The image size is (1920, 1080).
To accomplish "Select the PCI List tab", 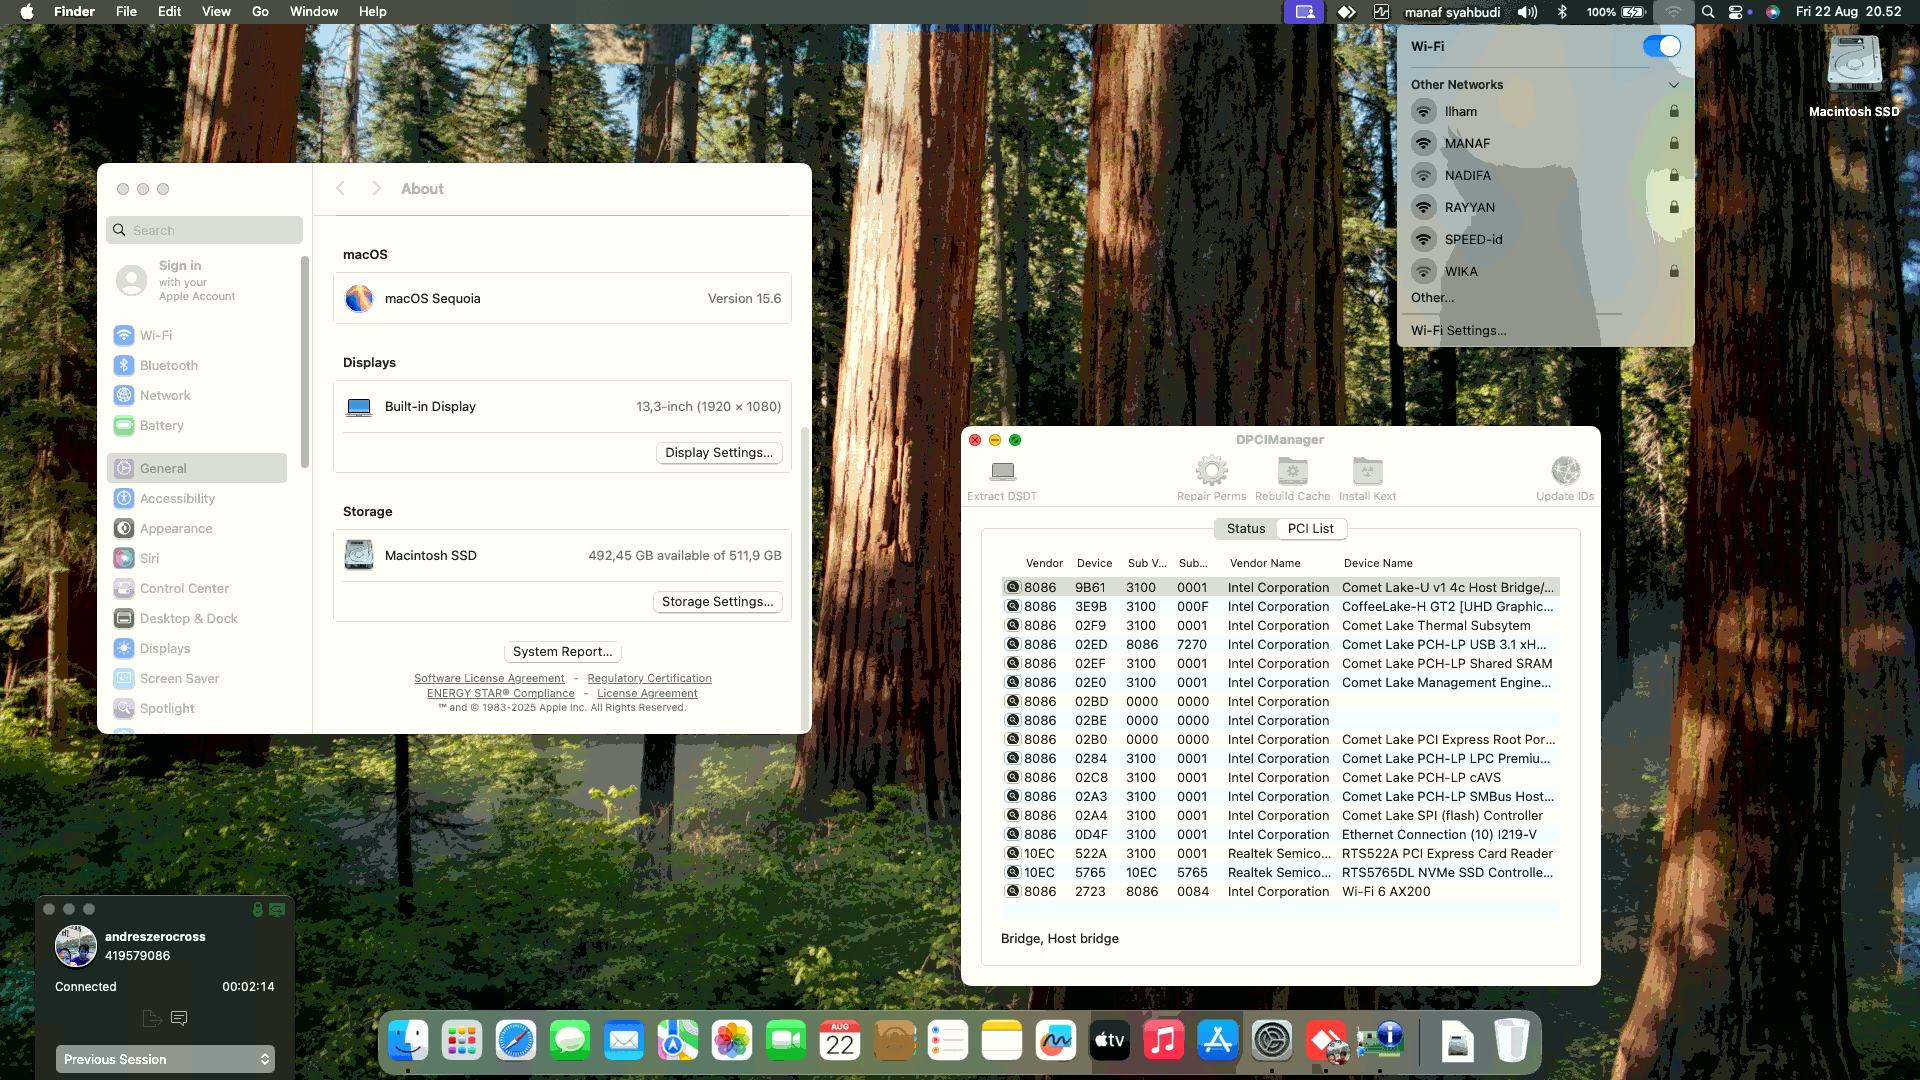I will 1310,529.
